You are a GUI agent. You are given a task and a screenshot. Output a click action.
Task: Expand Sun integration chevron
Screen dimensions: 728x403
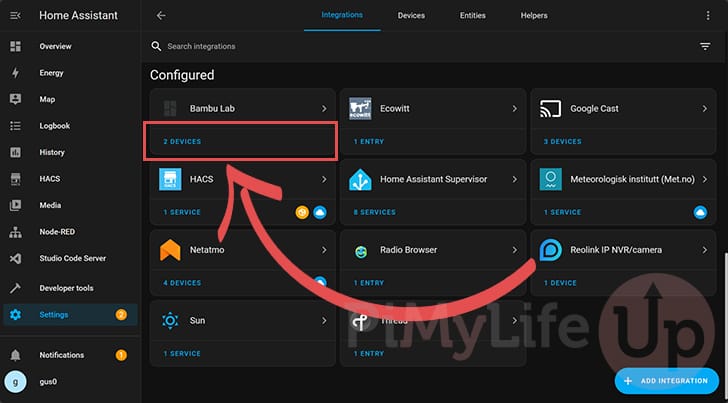coord(324,320)
